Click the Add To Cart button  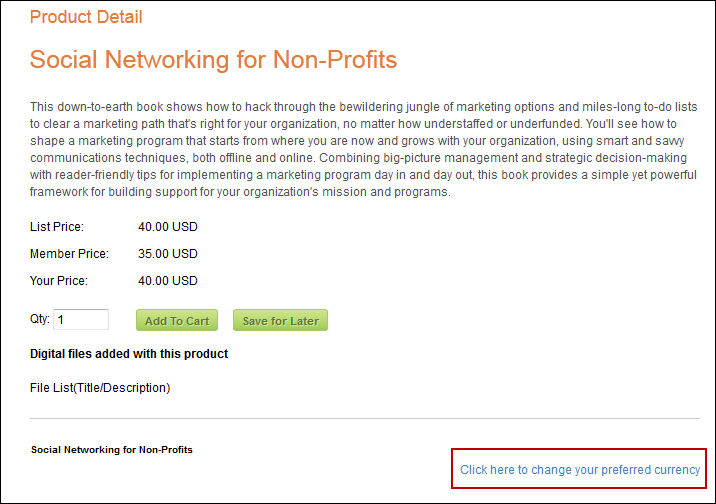(177, 321)
